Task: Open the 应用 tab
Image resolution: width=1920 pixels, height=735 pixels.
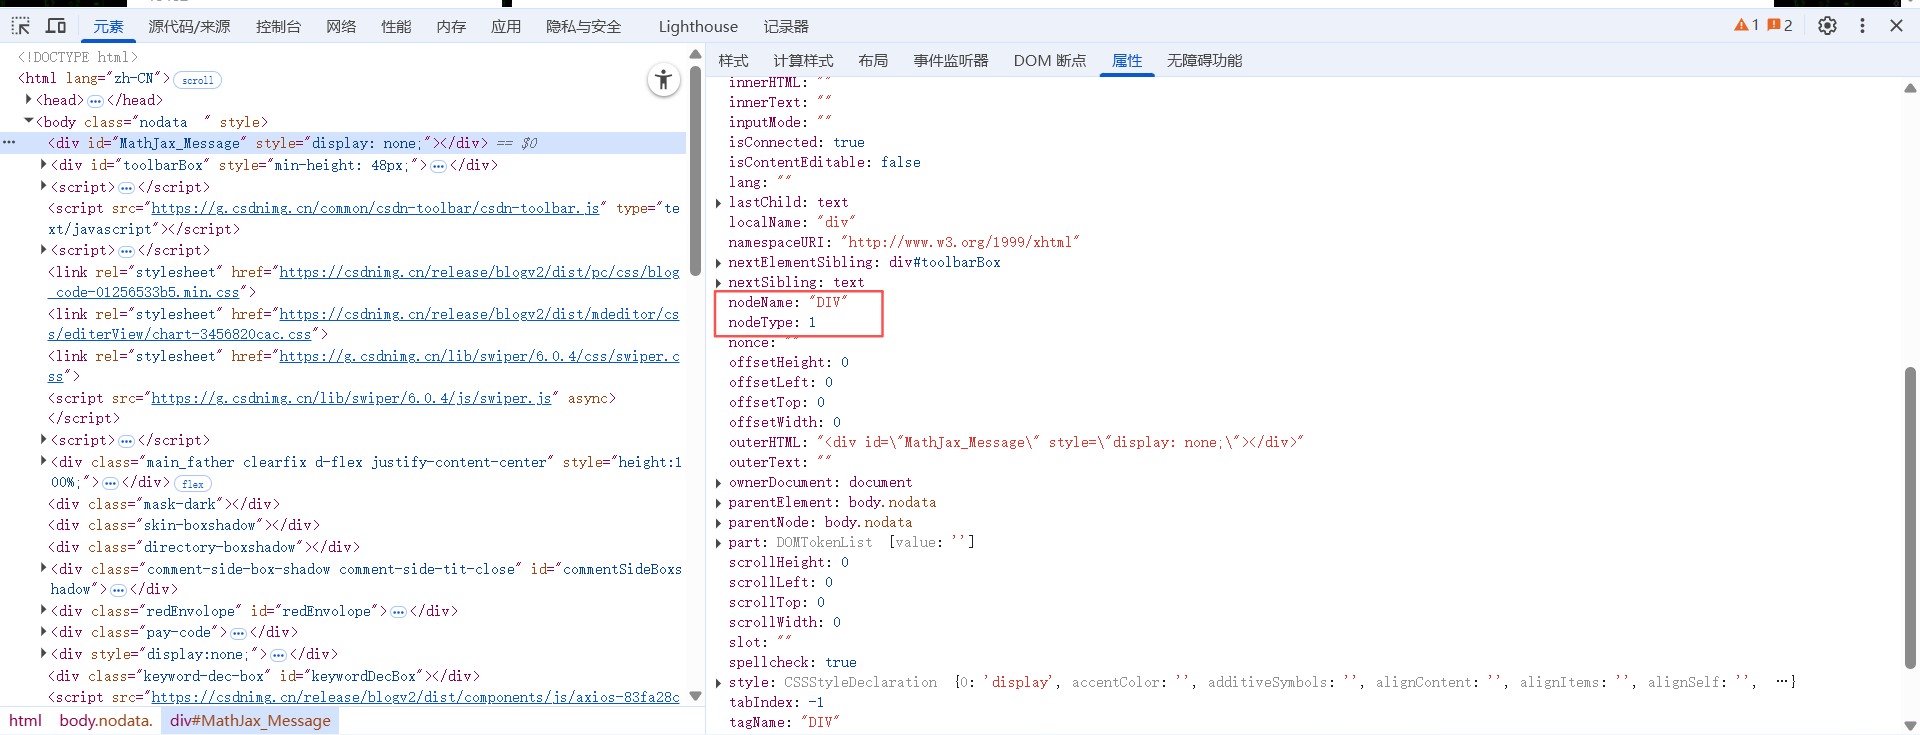Action: (x=506, y=27)
